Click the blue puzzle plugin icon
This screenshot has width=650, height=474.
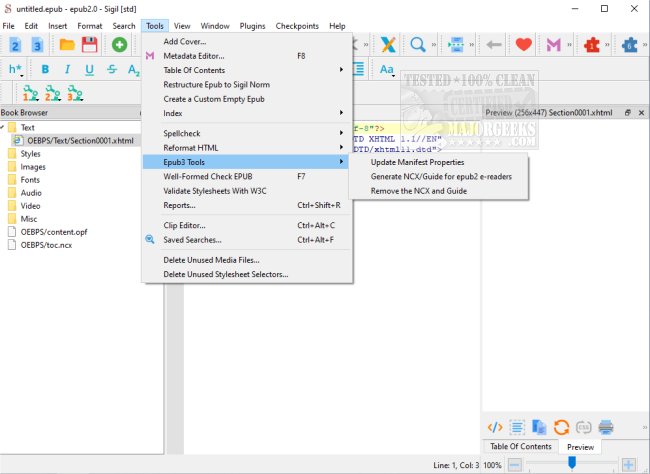(629, 44)
